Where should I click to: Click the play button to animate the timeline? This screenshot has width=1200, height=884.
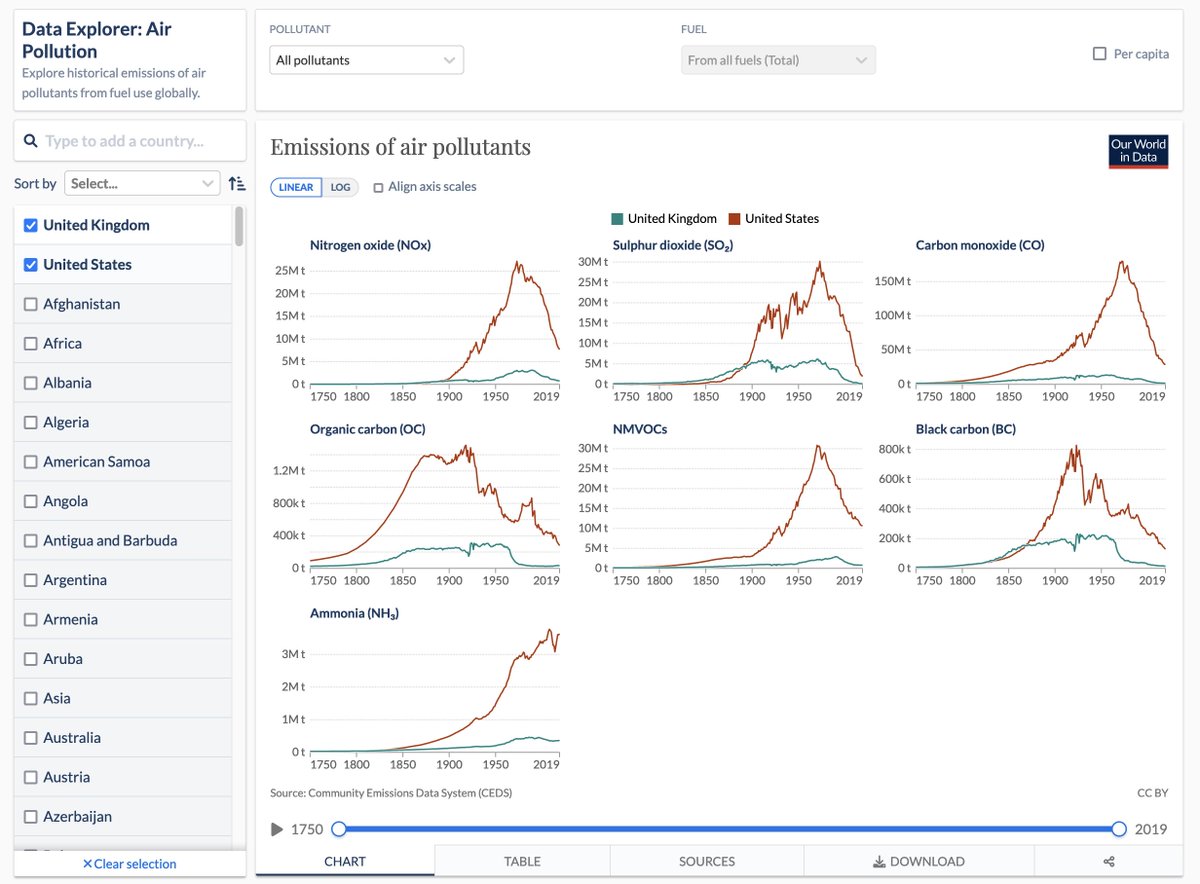[x=277, y=828]
